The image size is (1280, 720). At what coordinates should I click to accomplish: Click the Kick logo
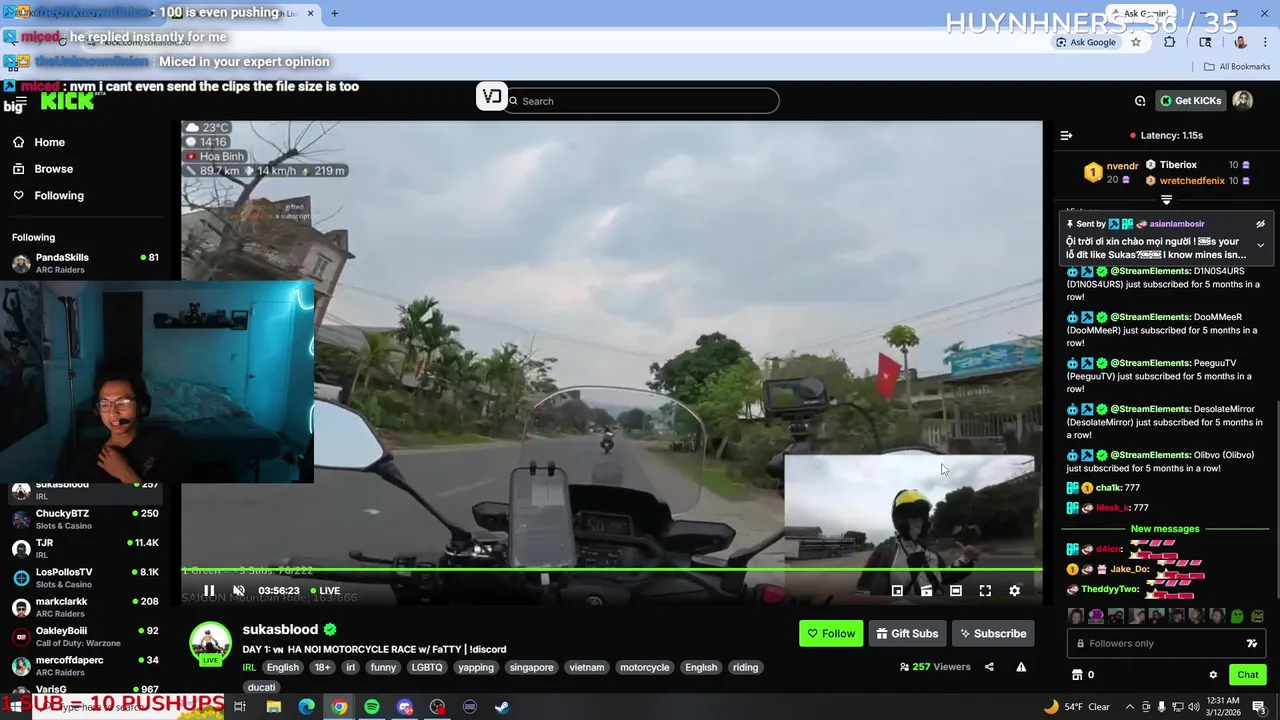67,101
